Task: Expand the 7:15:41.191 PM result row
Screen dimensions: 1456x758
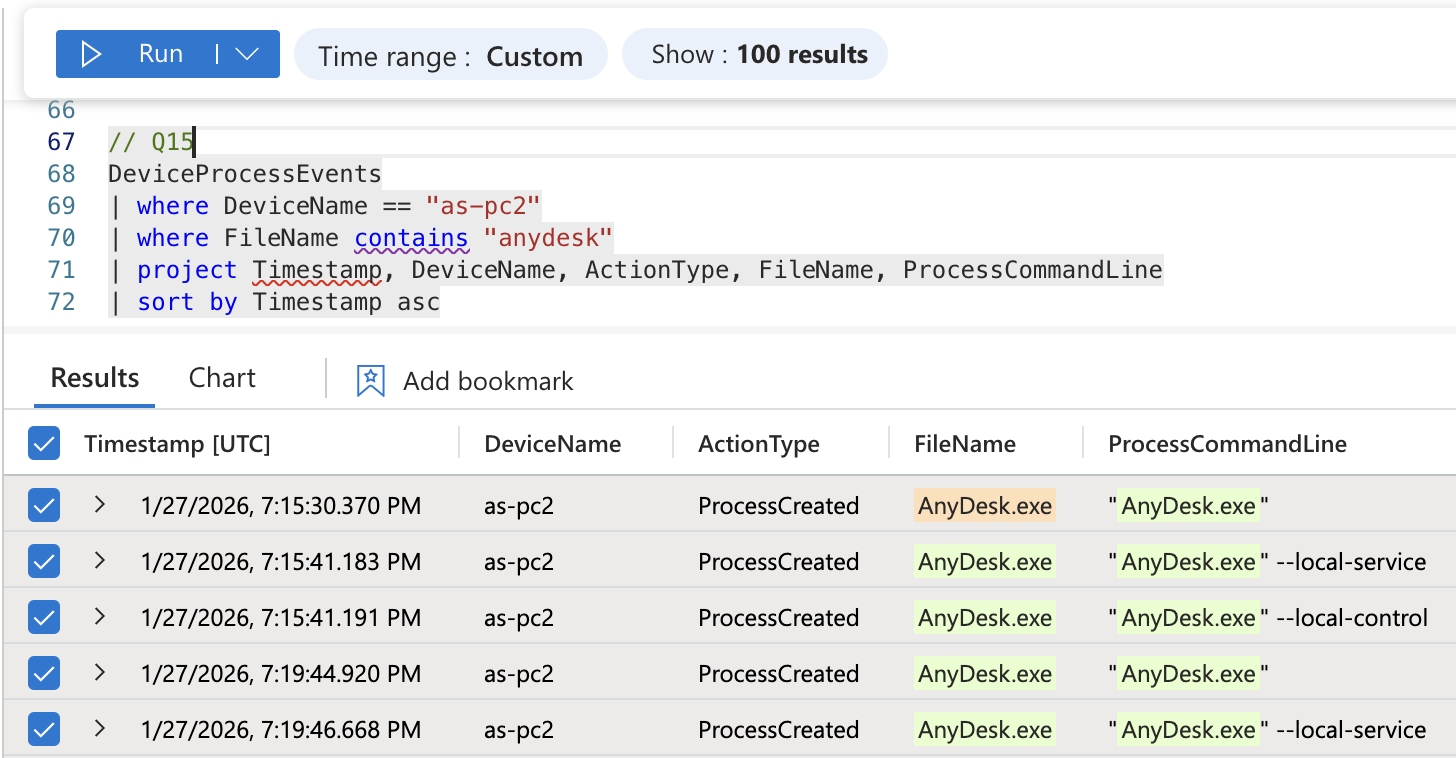Action: 99,617
